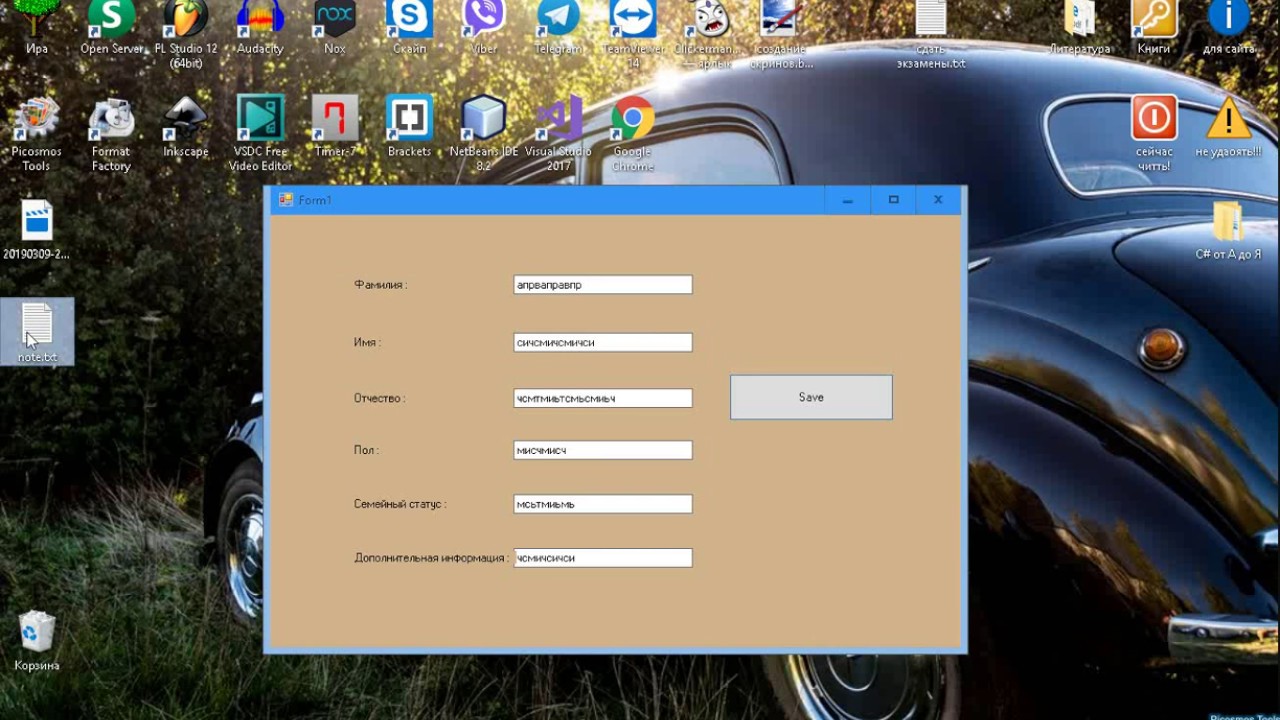The height and width of the screenshot is (720, 1280).
Task: Select the для сайта desktop icon
Action: click(x=1229, y=28)
